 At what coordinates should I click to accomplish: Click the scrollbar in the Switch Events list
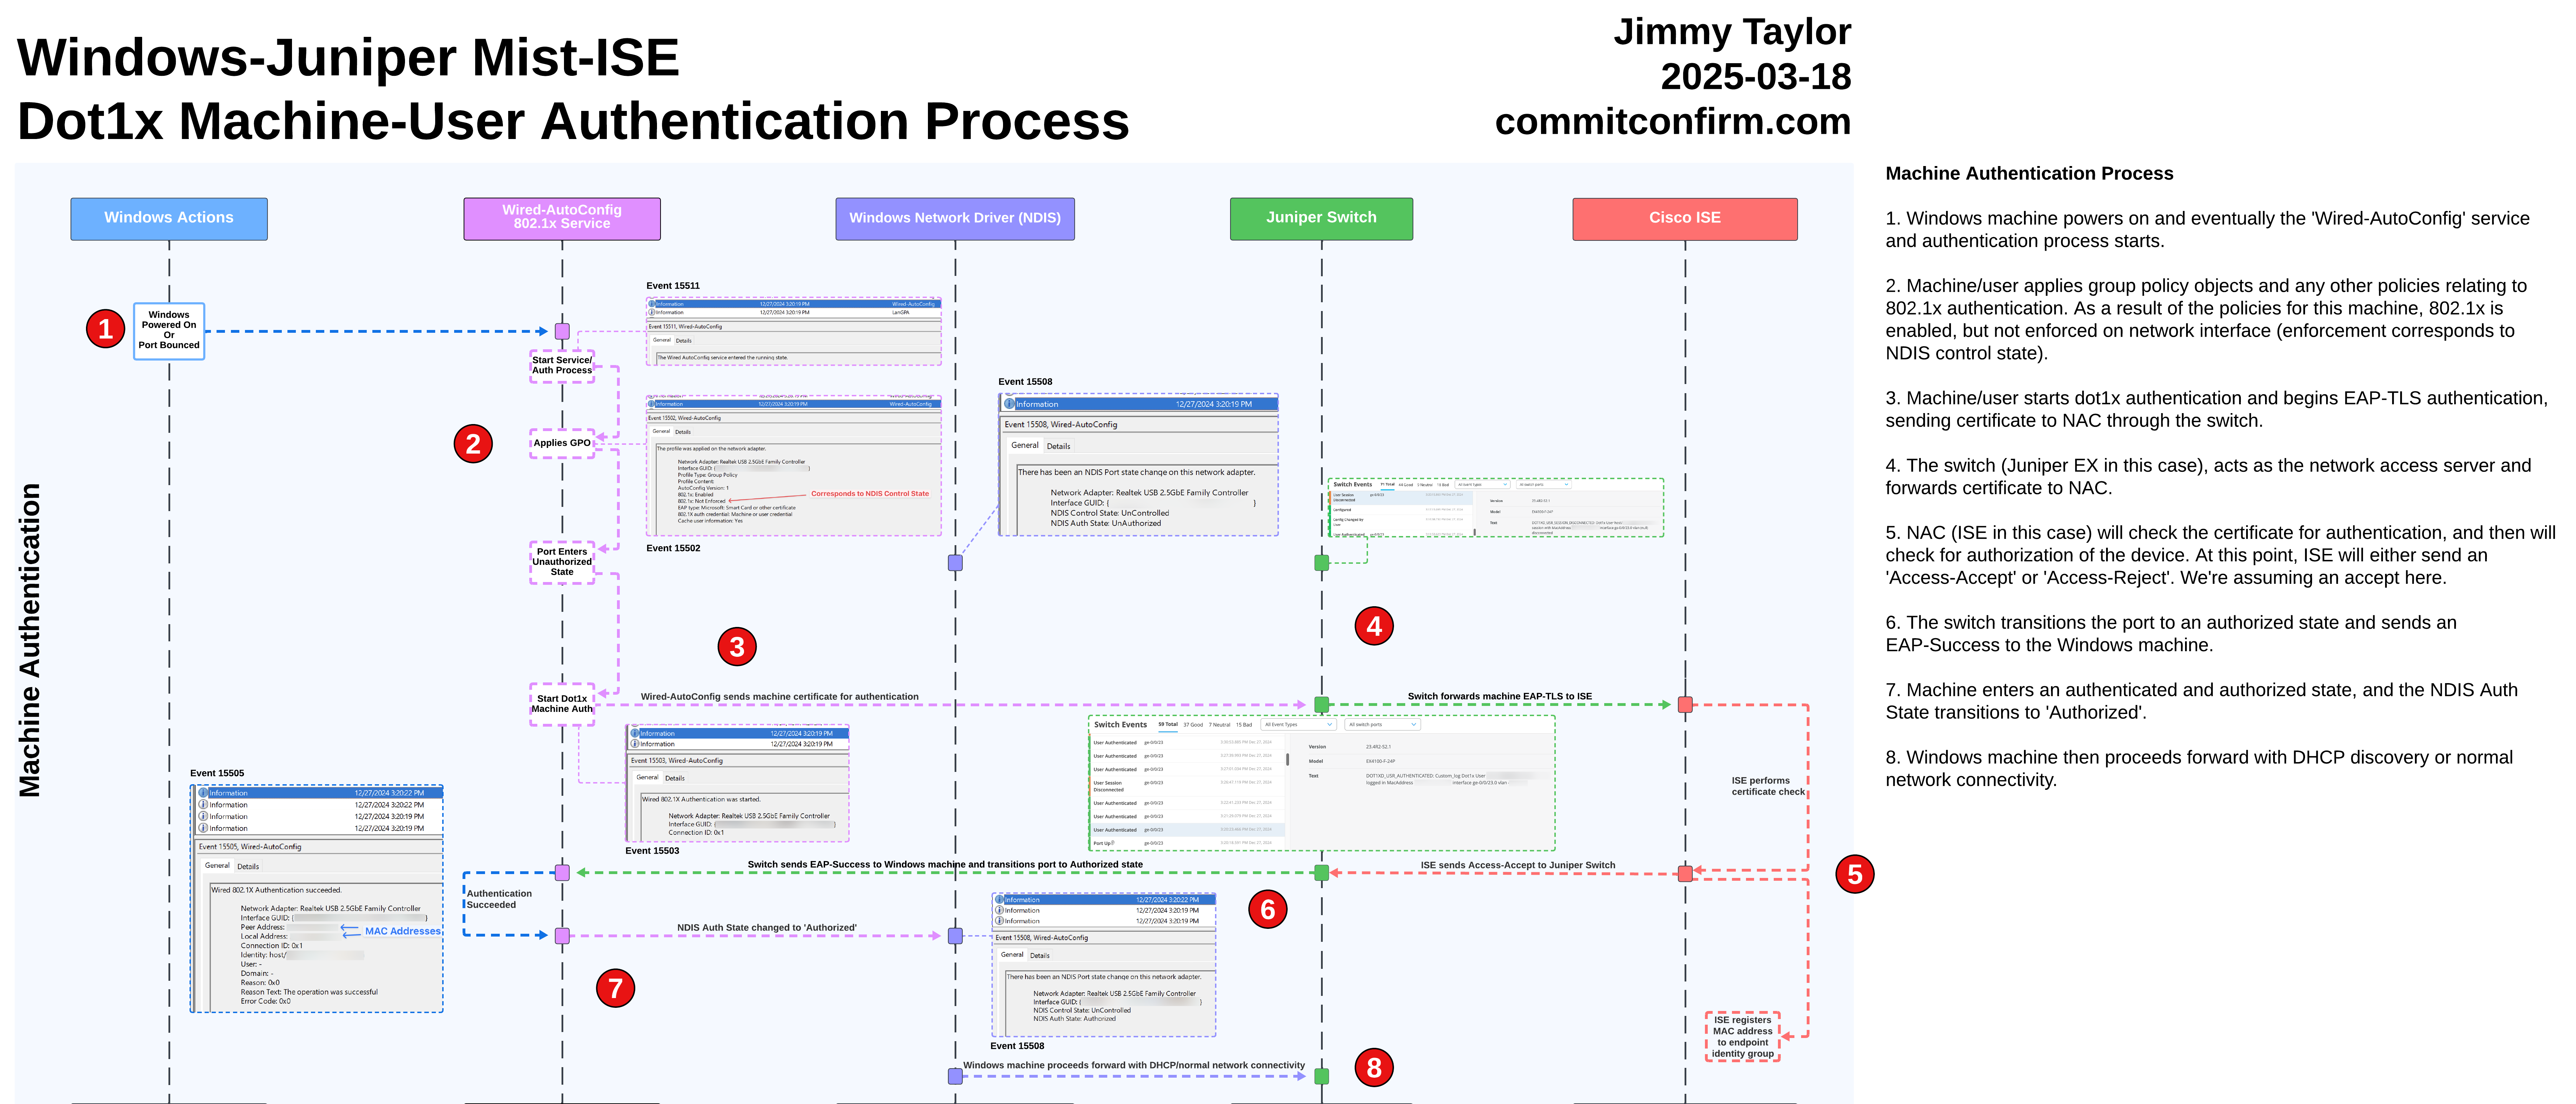click(1288, 760)
